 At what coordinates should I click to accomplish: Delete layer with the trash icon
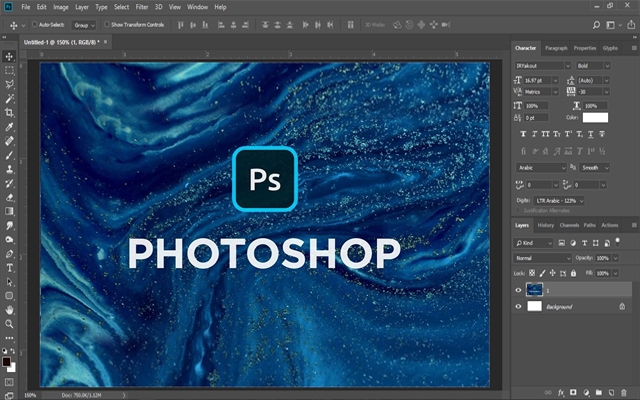point(623,392)
